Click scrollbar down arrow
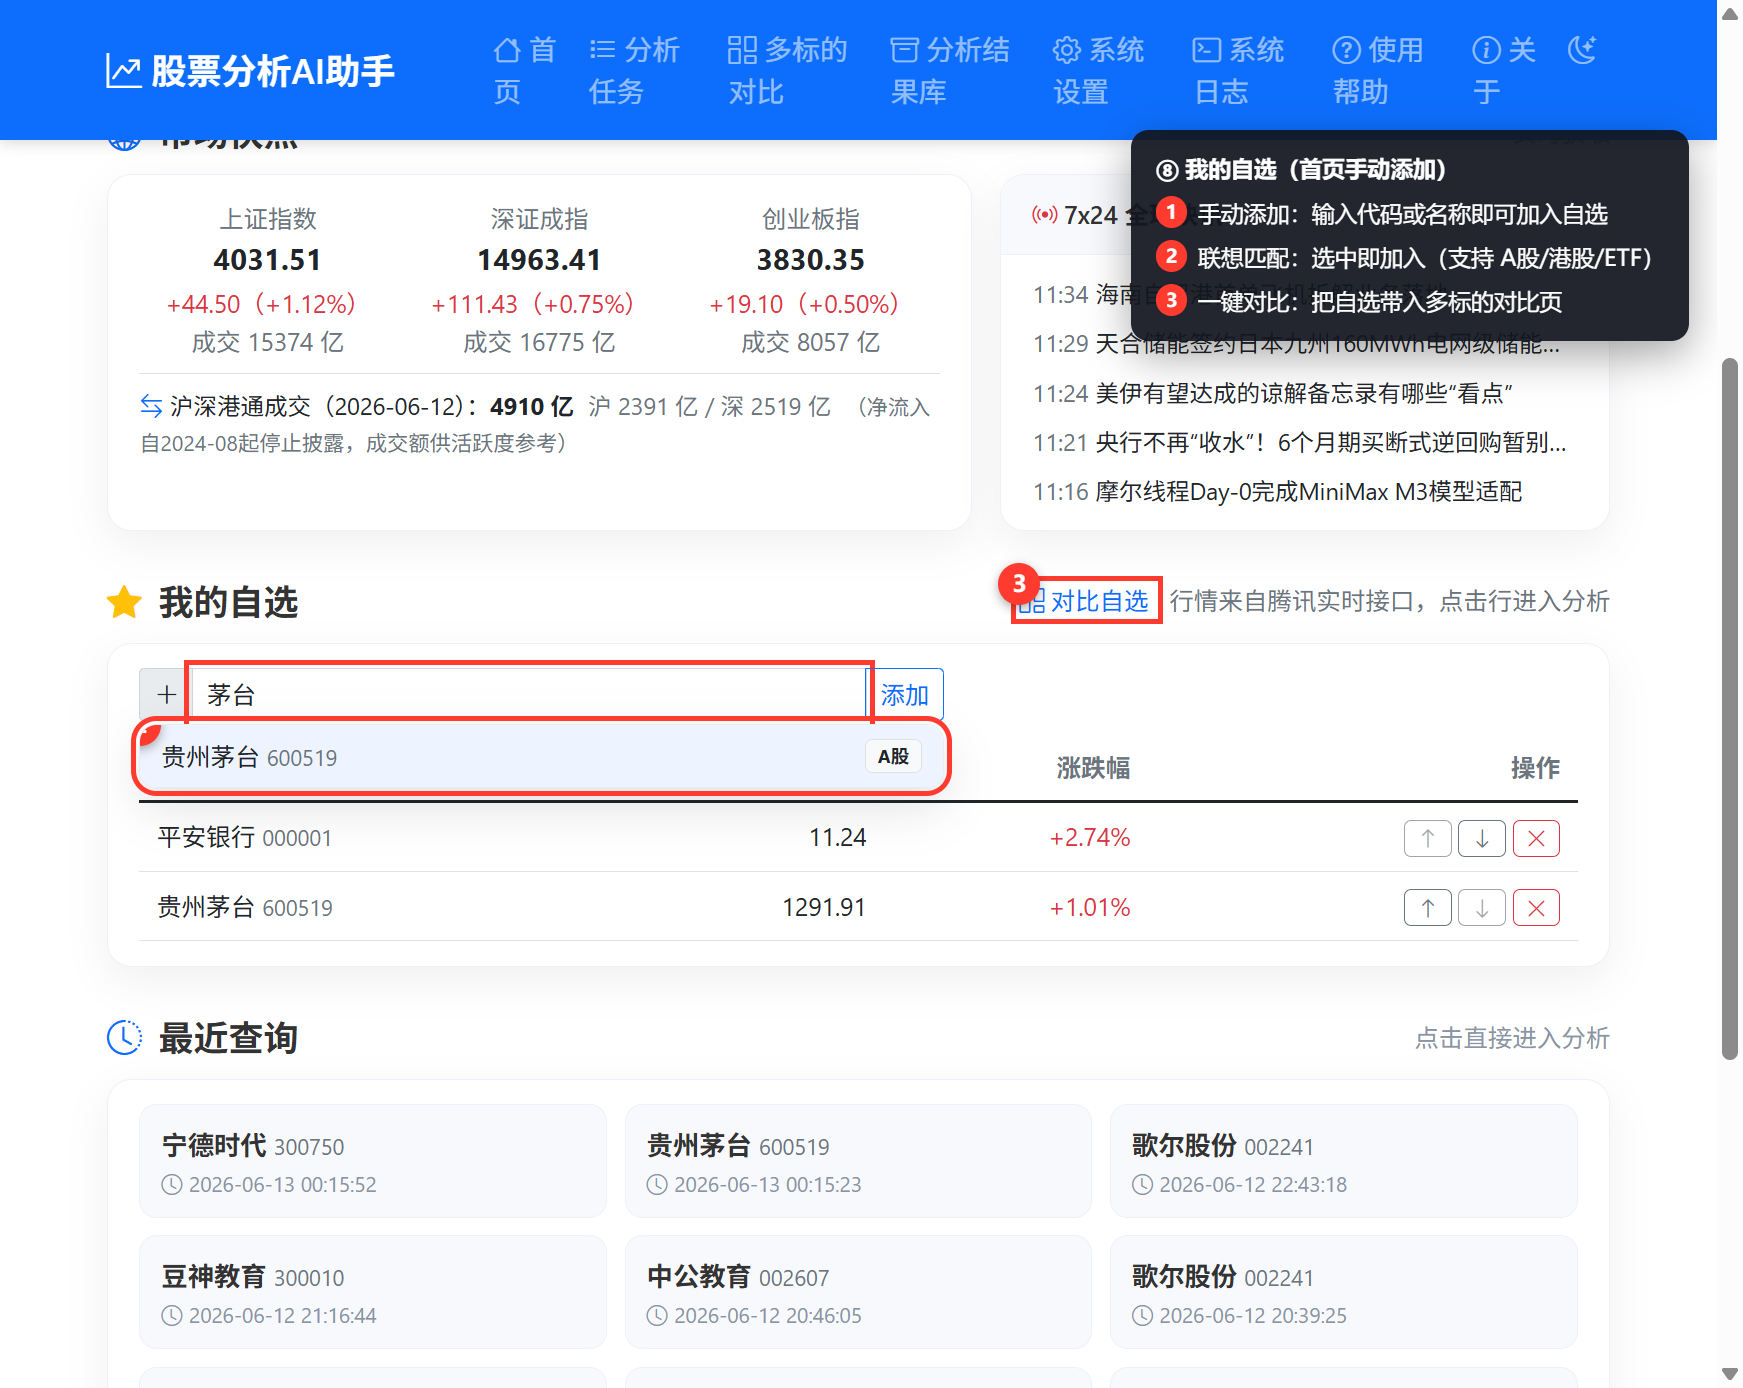 [x=1730, y=1374]
